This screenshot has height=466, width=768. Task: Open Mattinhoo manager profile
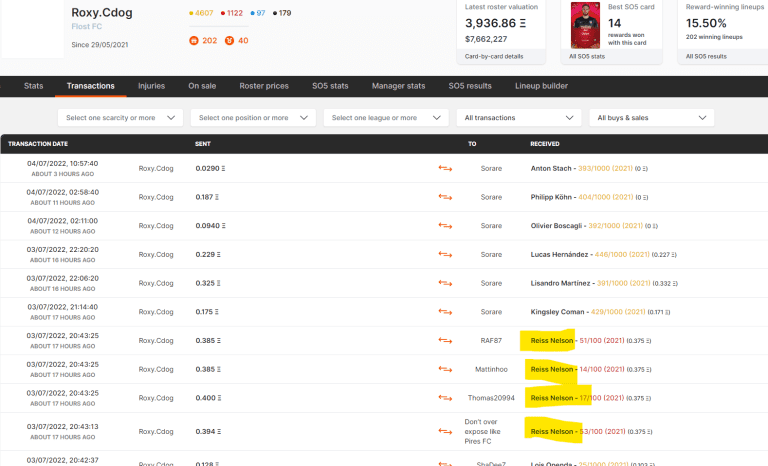coord(491,369)
